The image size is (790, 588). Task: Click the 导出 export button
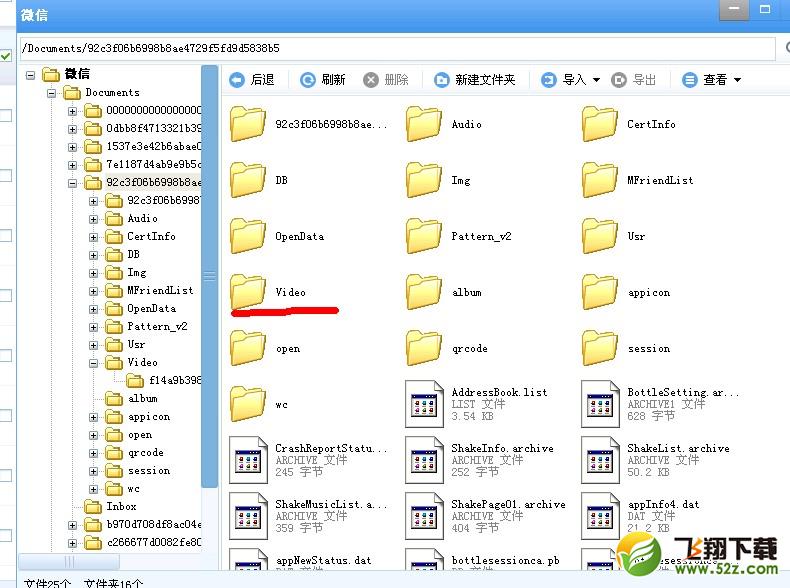(x=633, y=80)
